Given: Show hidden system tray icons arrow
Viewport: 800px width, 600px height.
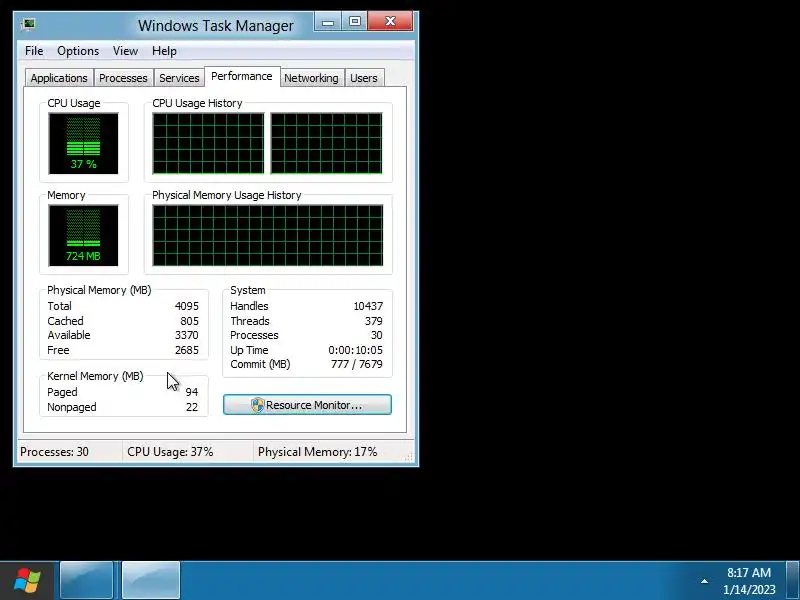Looking at the screenshot, I should coord(704,581).
